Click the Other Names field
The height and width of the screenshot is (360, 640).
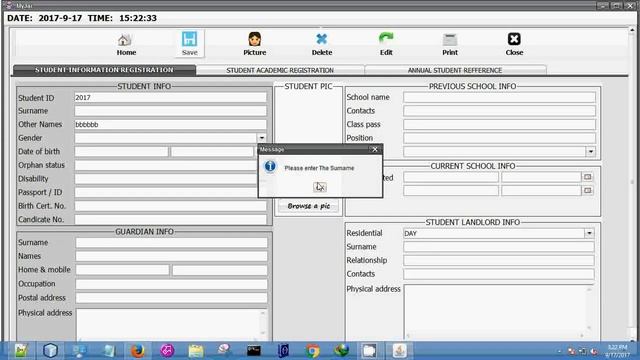(x=170, y=124)
